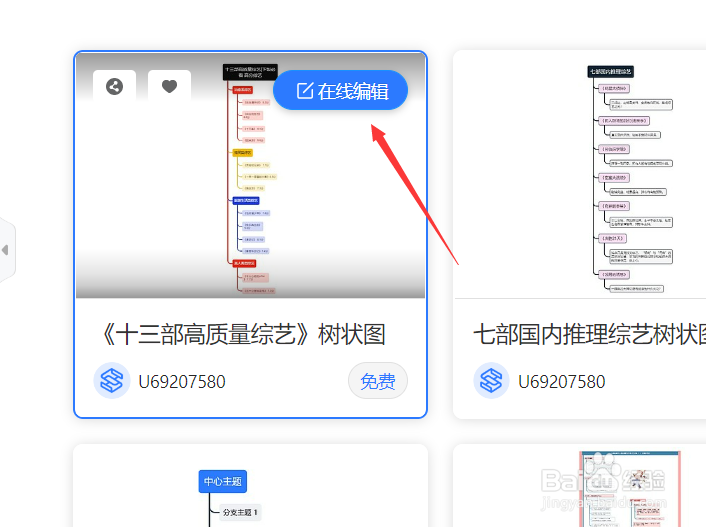Click username U69207580 under 十三部高质量综艺

182,382
